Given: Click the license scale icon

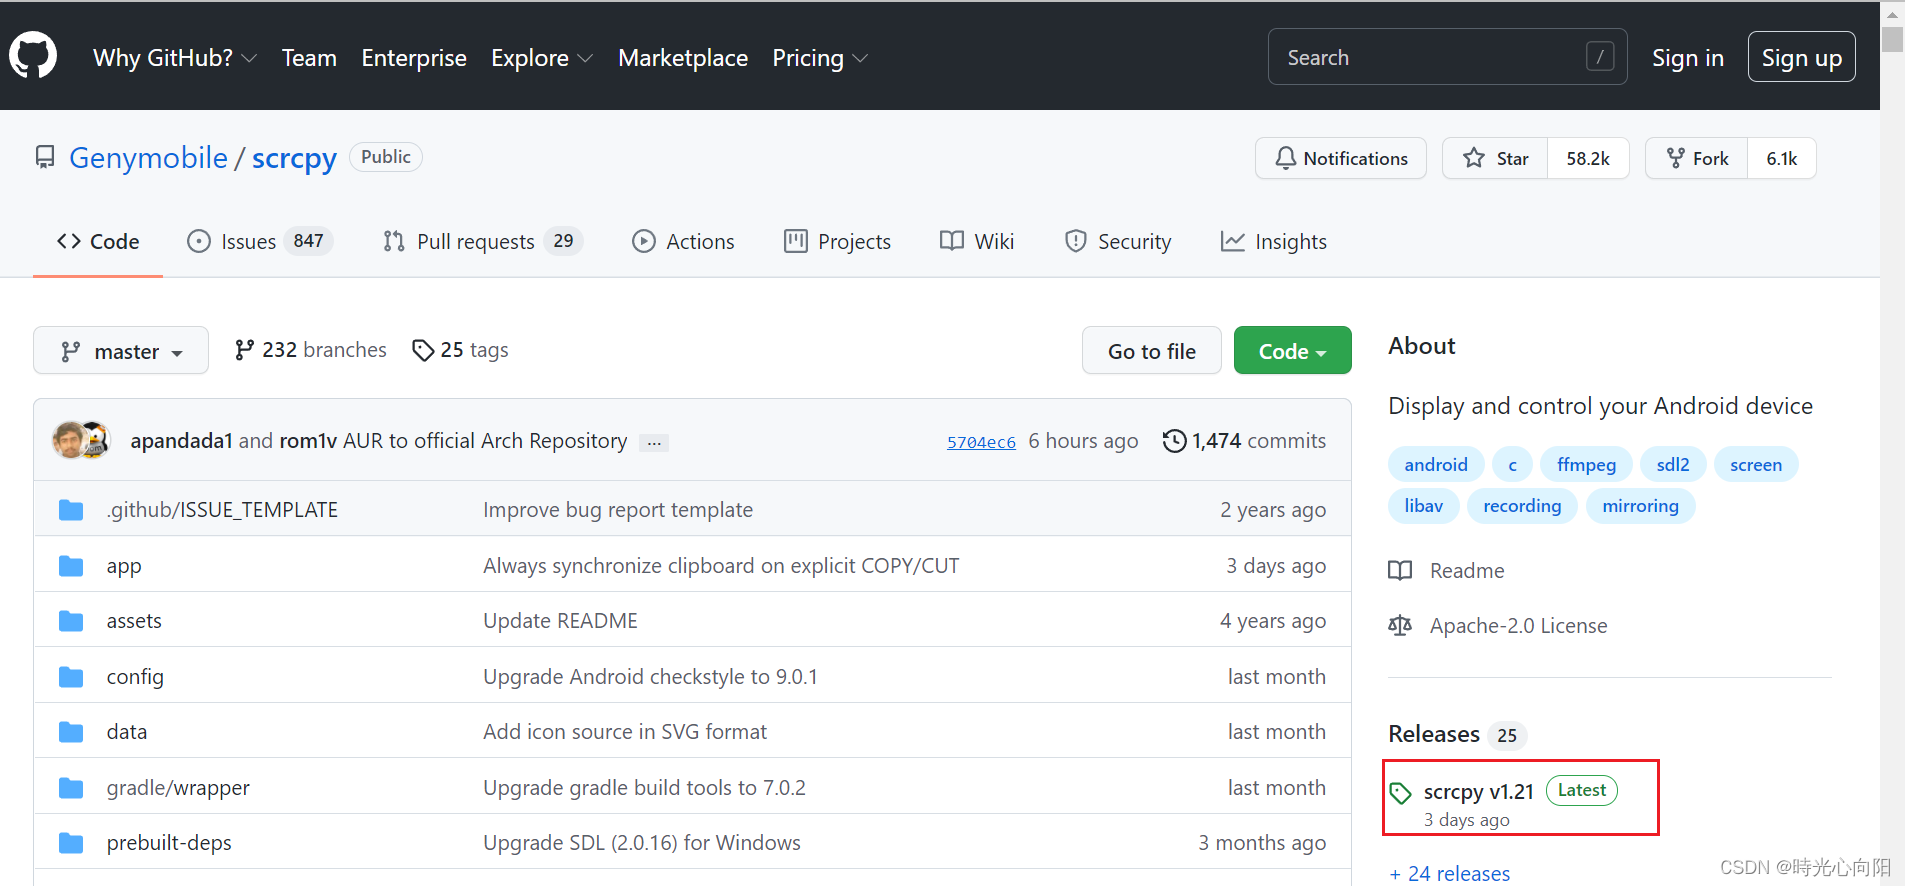Looking at the screenshot, I should pos(1400,626).
